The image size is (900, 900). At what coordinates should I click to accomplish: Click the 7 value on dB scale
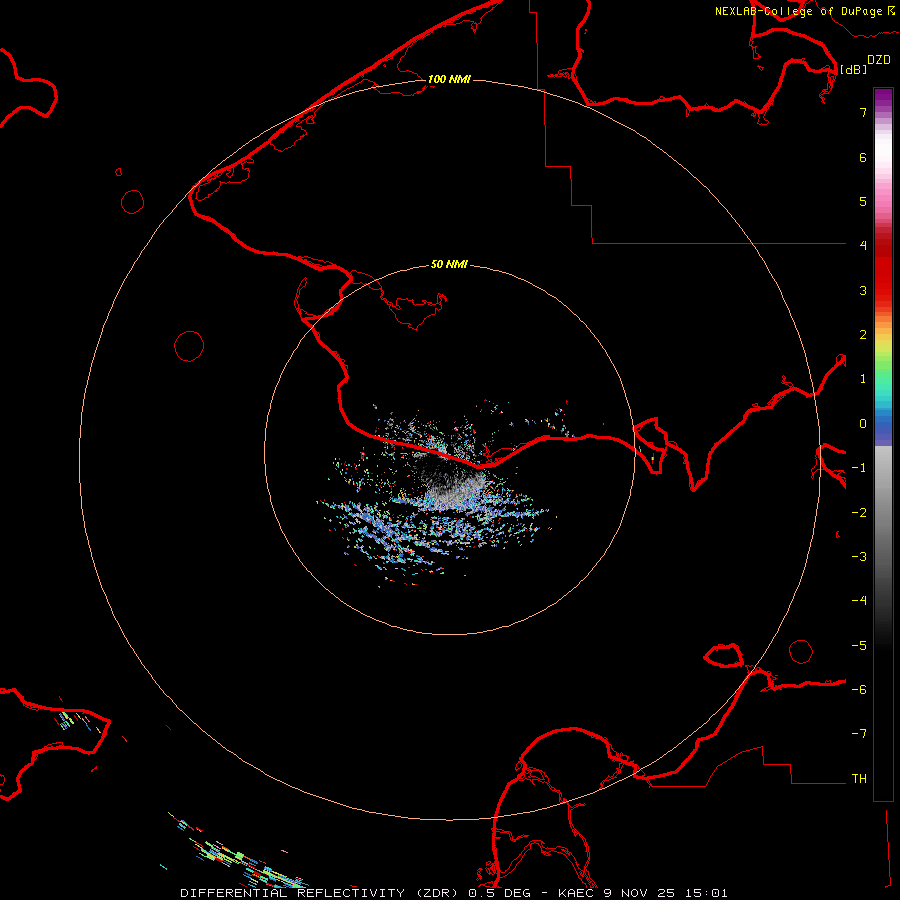(x=863, y=112)
